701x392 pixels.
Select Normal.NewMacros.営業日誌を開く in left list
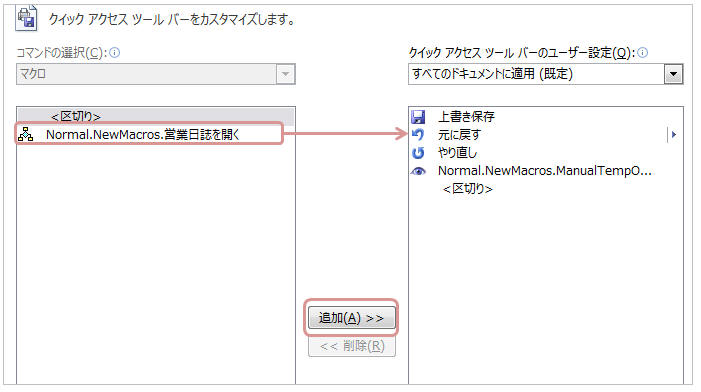(149, 134)
